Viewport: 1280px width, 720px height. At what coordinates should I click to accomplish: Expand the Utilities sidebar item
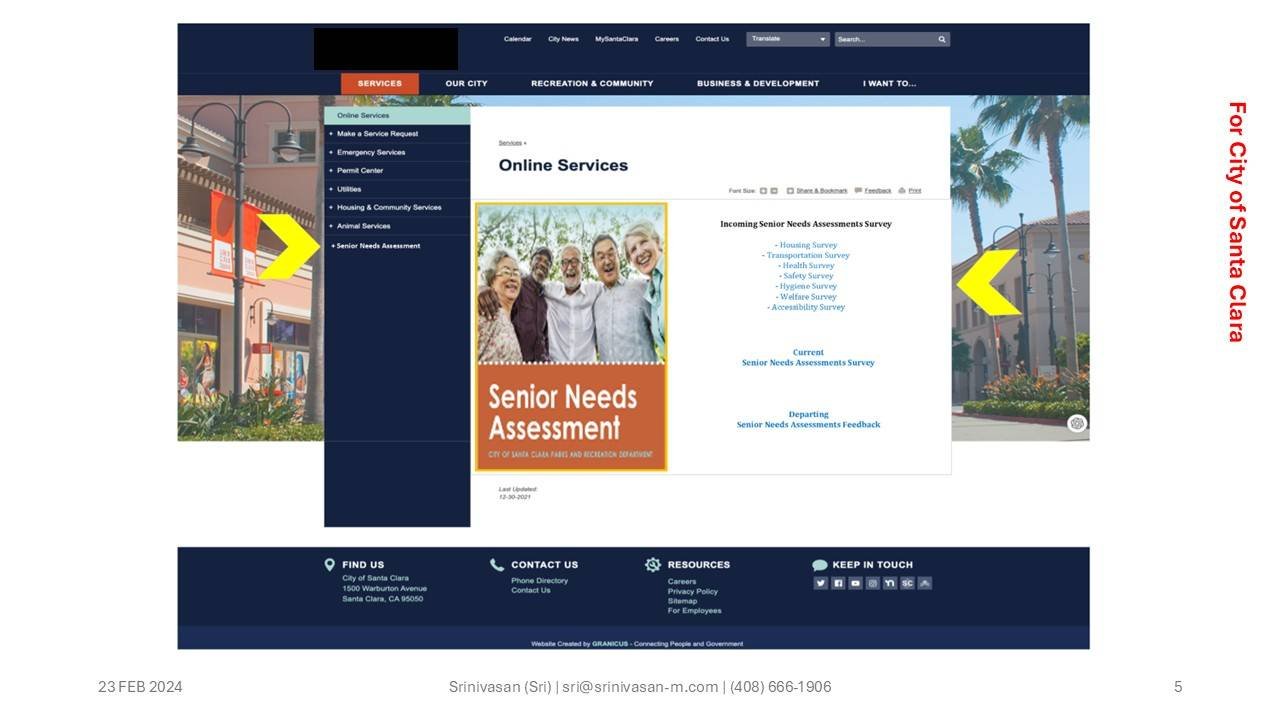click(349, 189)
